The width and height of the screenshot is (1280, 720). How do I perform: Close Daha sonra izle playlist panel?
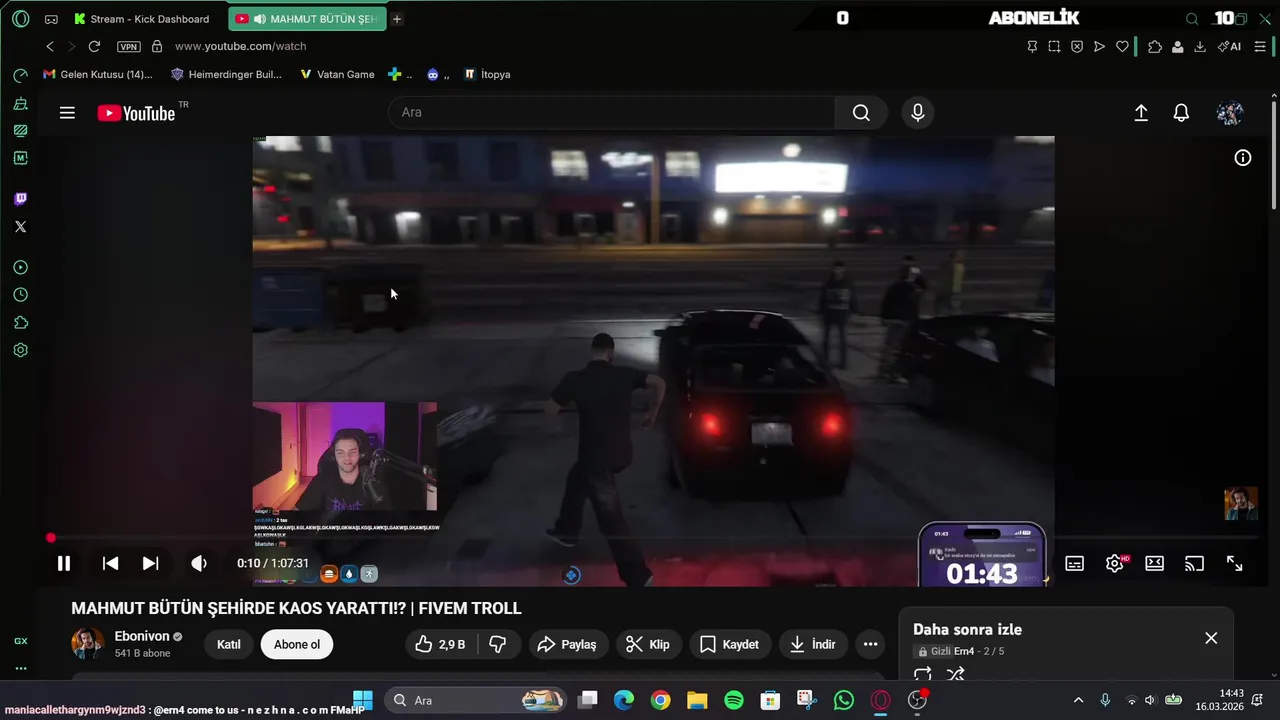pos(1211,638)
